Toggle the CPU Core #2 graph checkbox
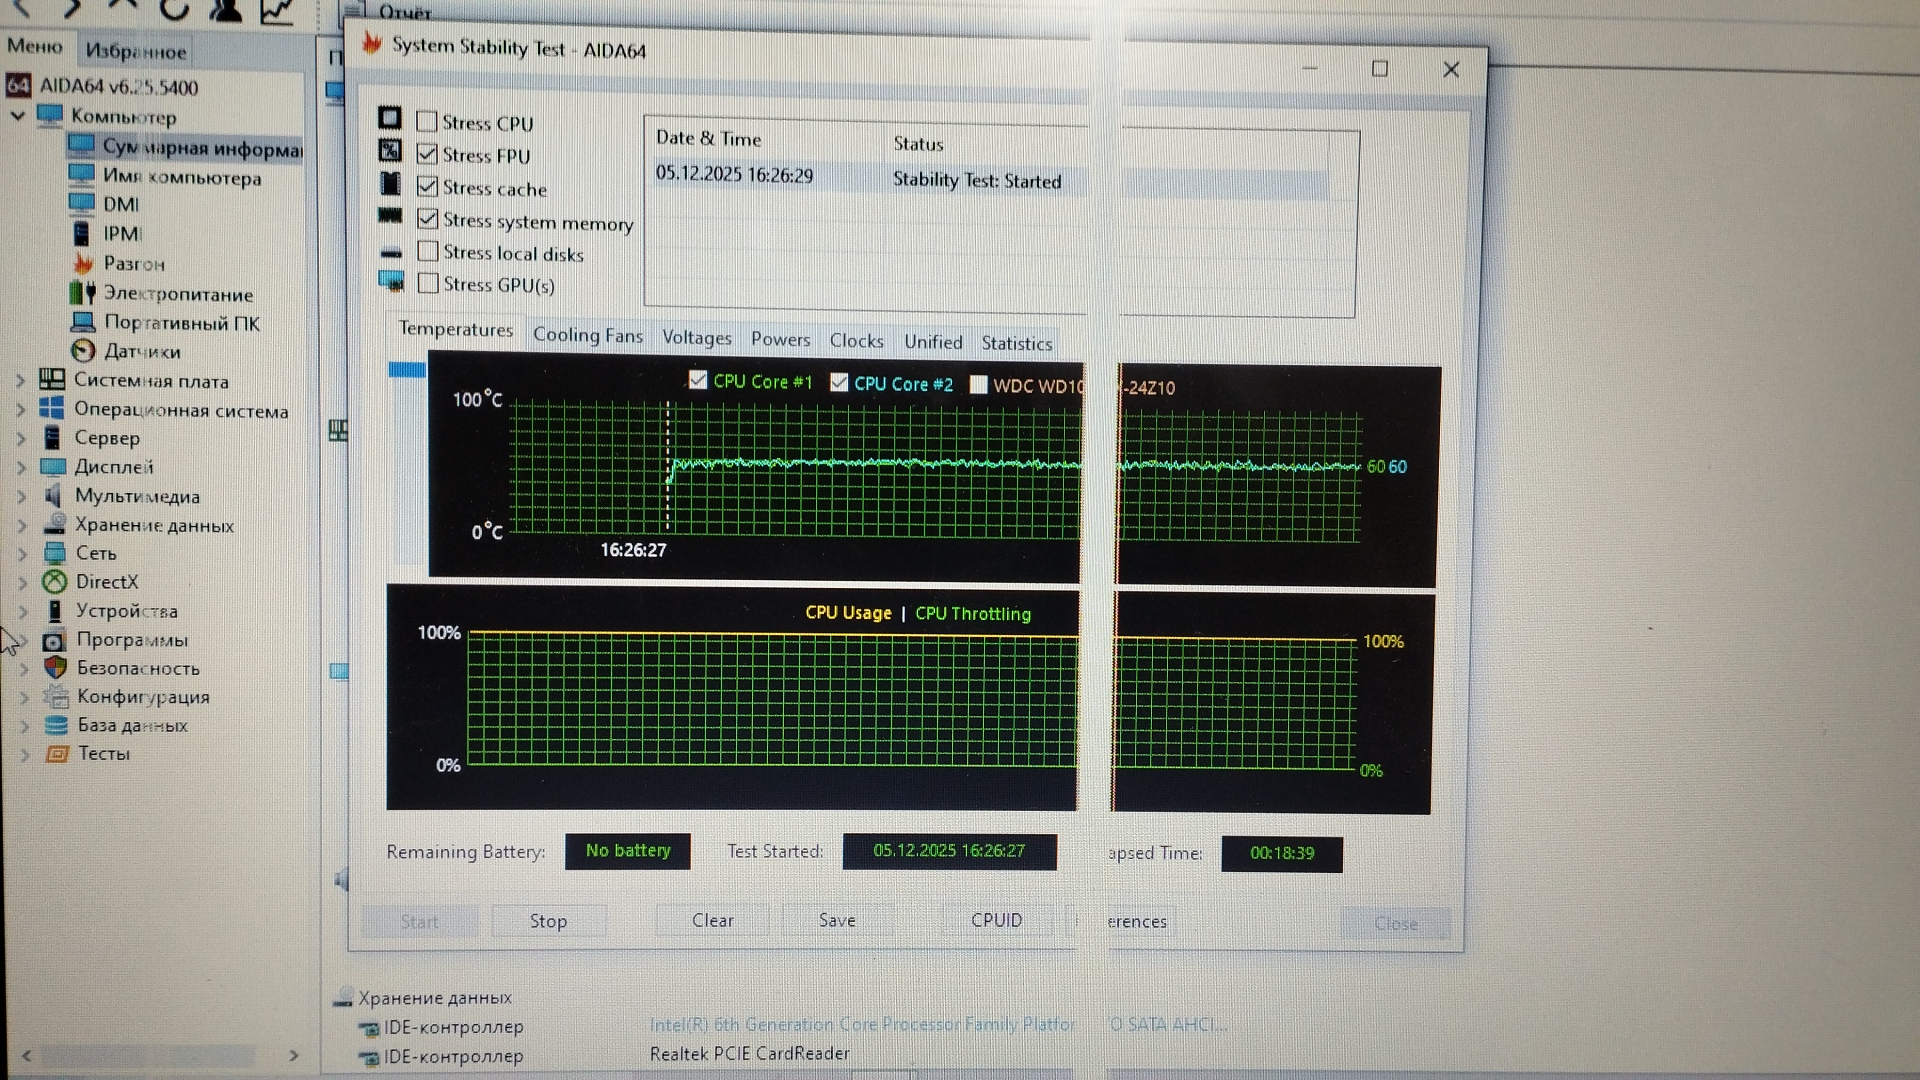The width and height of the screenshot is (1920, 1080). (839, 383)
